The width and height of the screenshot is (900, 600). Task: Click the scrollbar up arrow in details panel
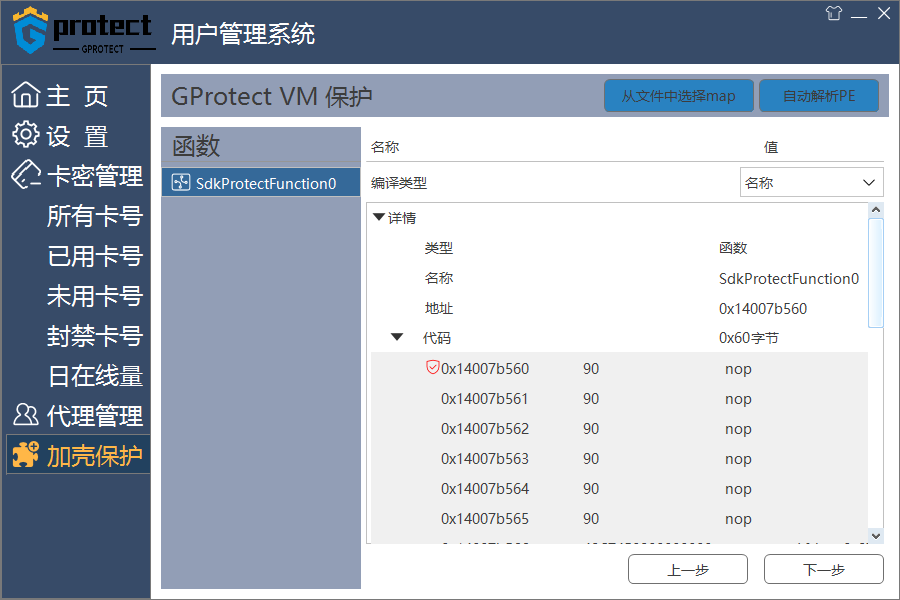pyautogui.click(x=876, y=210)
